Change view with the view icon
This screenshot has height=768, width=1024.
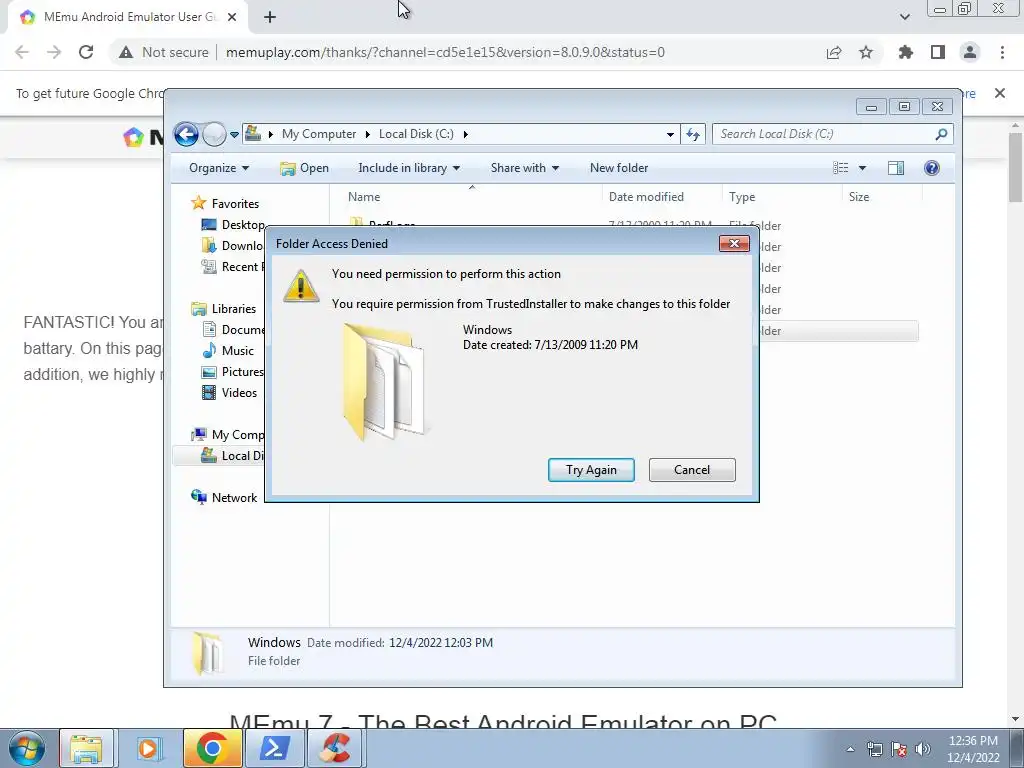tap(840, 168)
